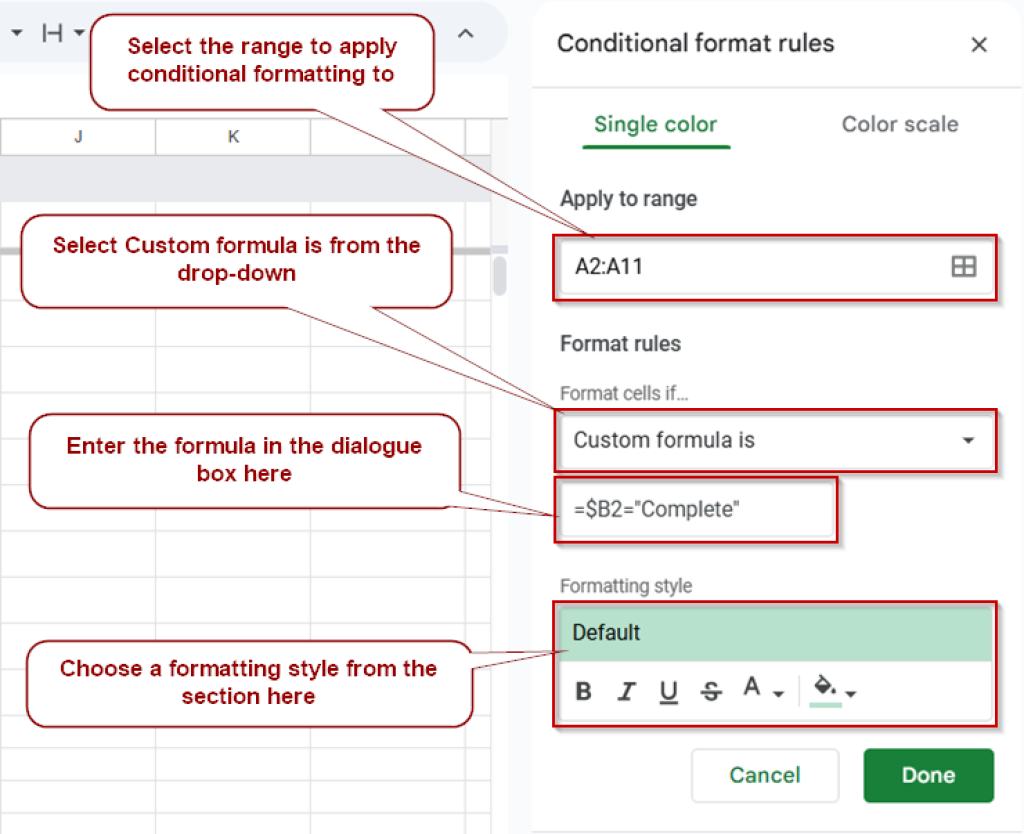Viewport: 1024px width, 834px height.
Task: Cancel the conditional format rule
Action: click(765, 775)
